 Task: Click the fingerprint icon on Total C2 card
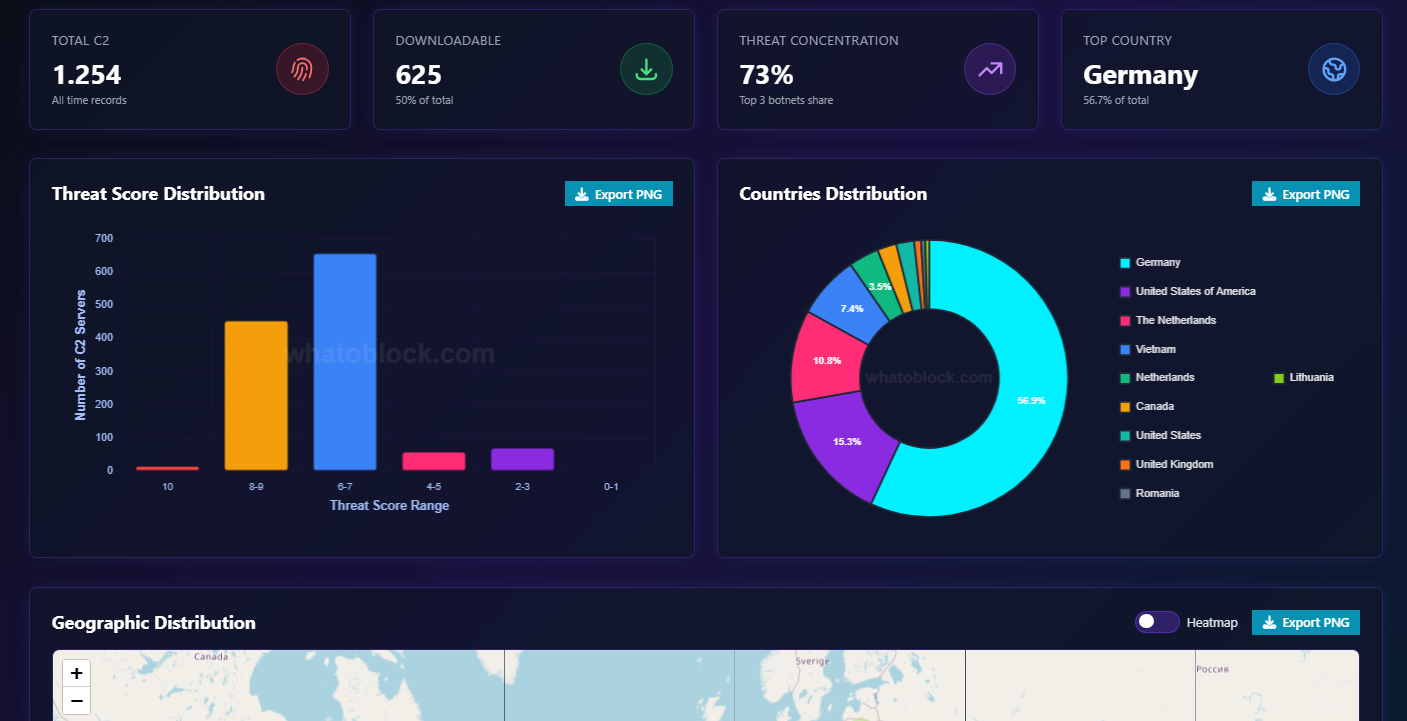point(302,69)
